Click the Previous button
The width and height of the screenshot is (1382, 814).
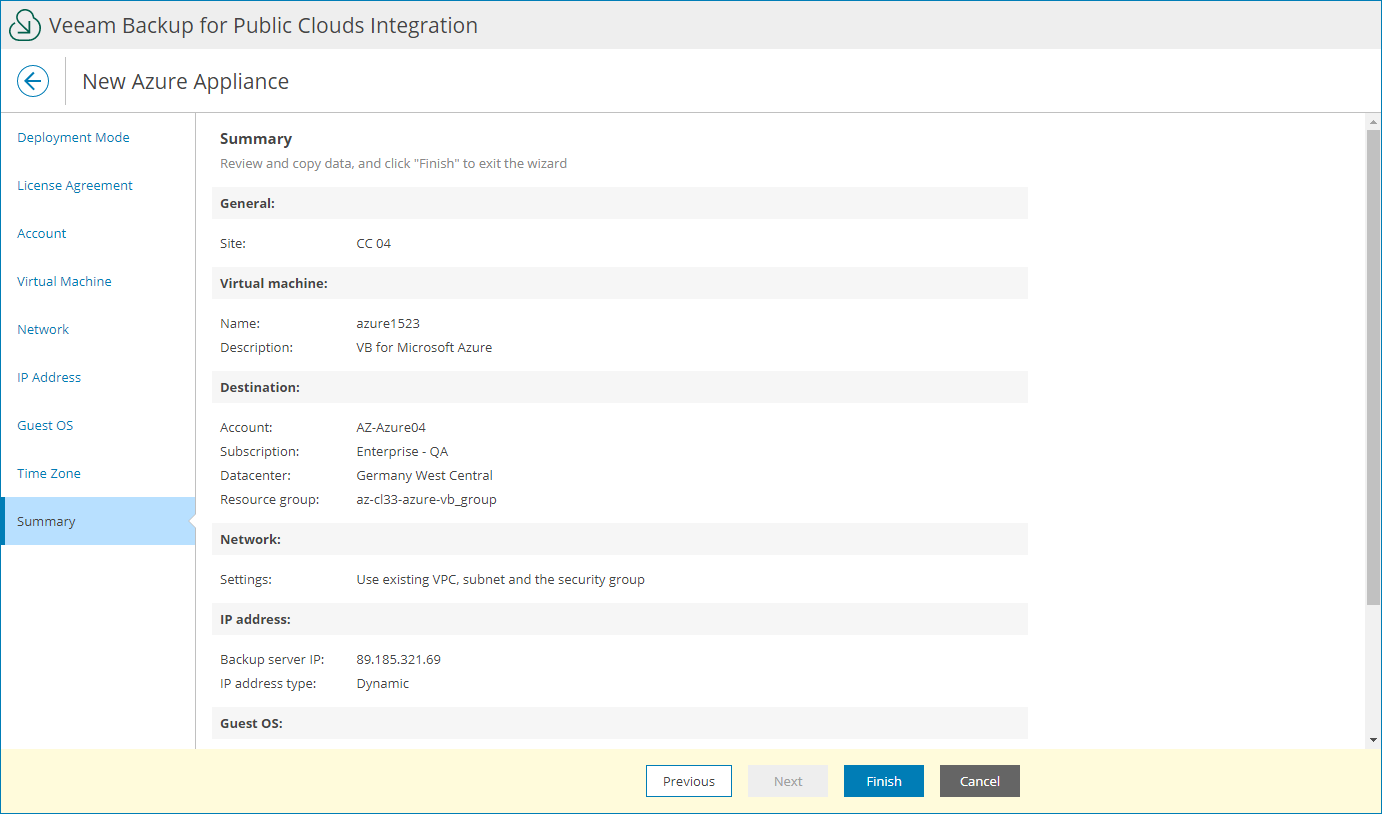pyautogui.click(x=689, y=781)
